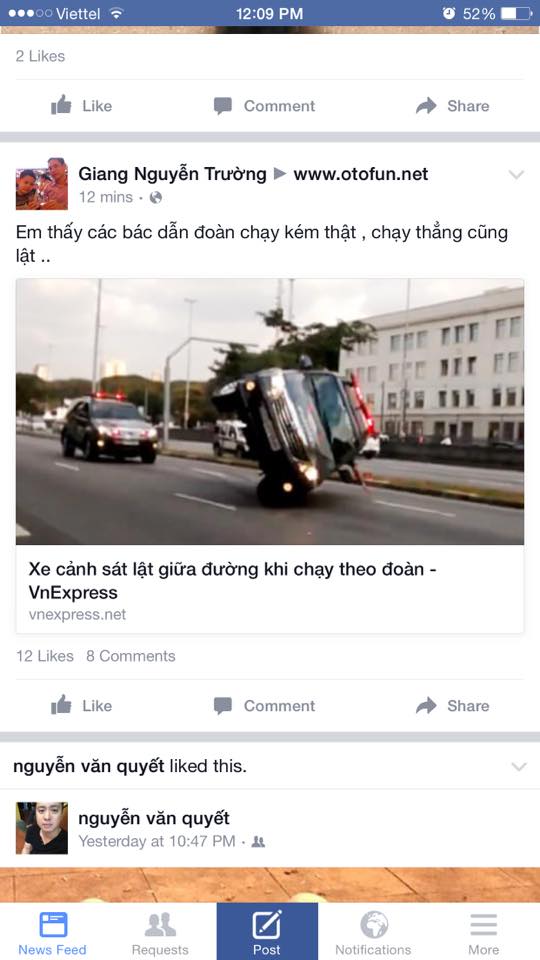Tap the Comment button under 2 Likes
Viewport: 540px width, 960px height.
264,105
